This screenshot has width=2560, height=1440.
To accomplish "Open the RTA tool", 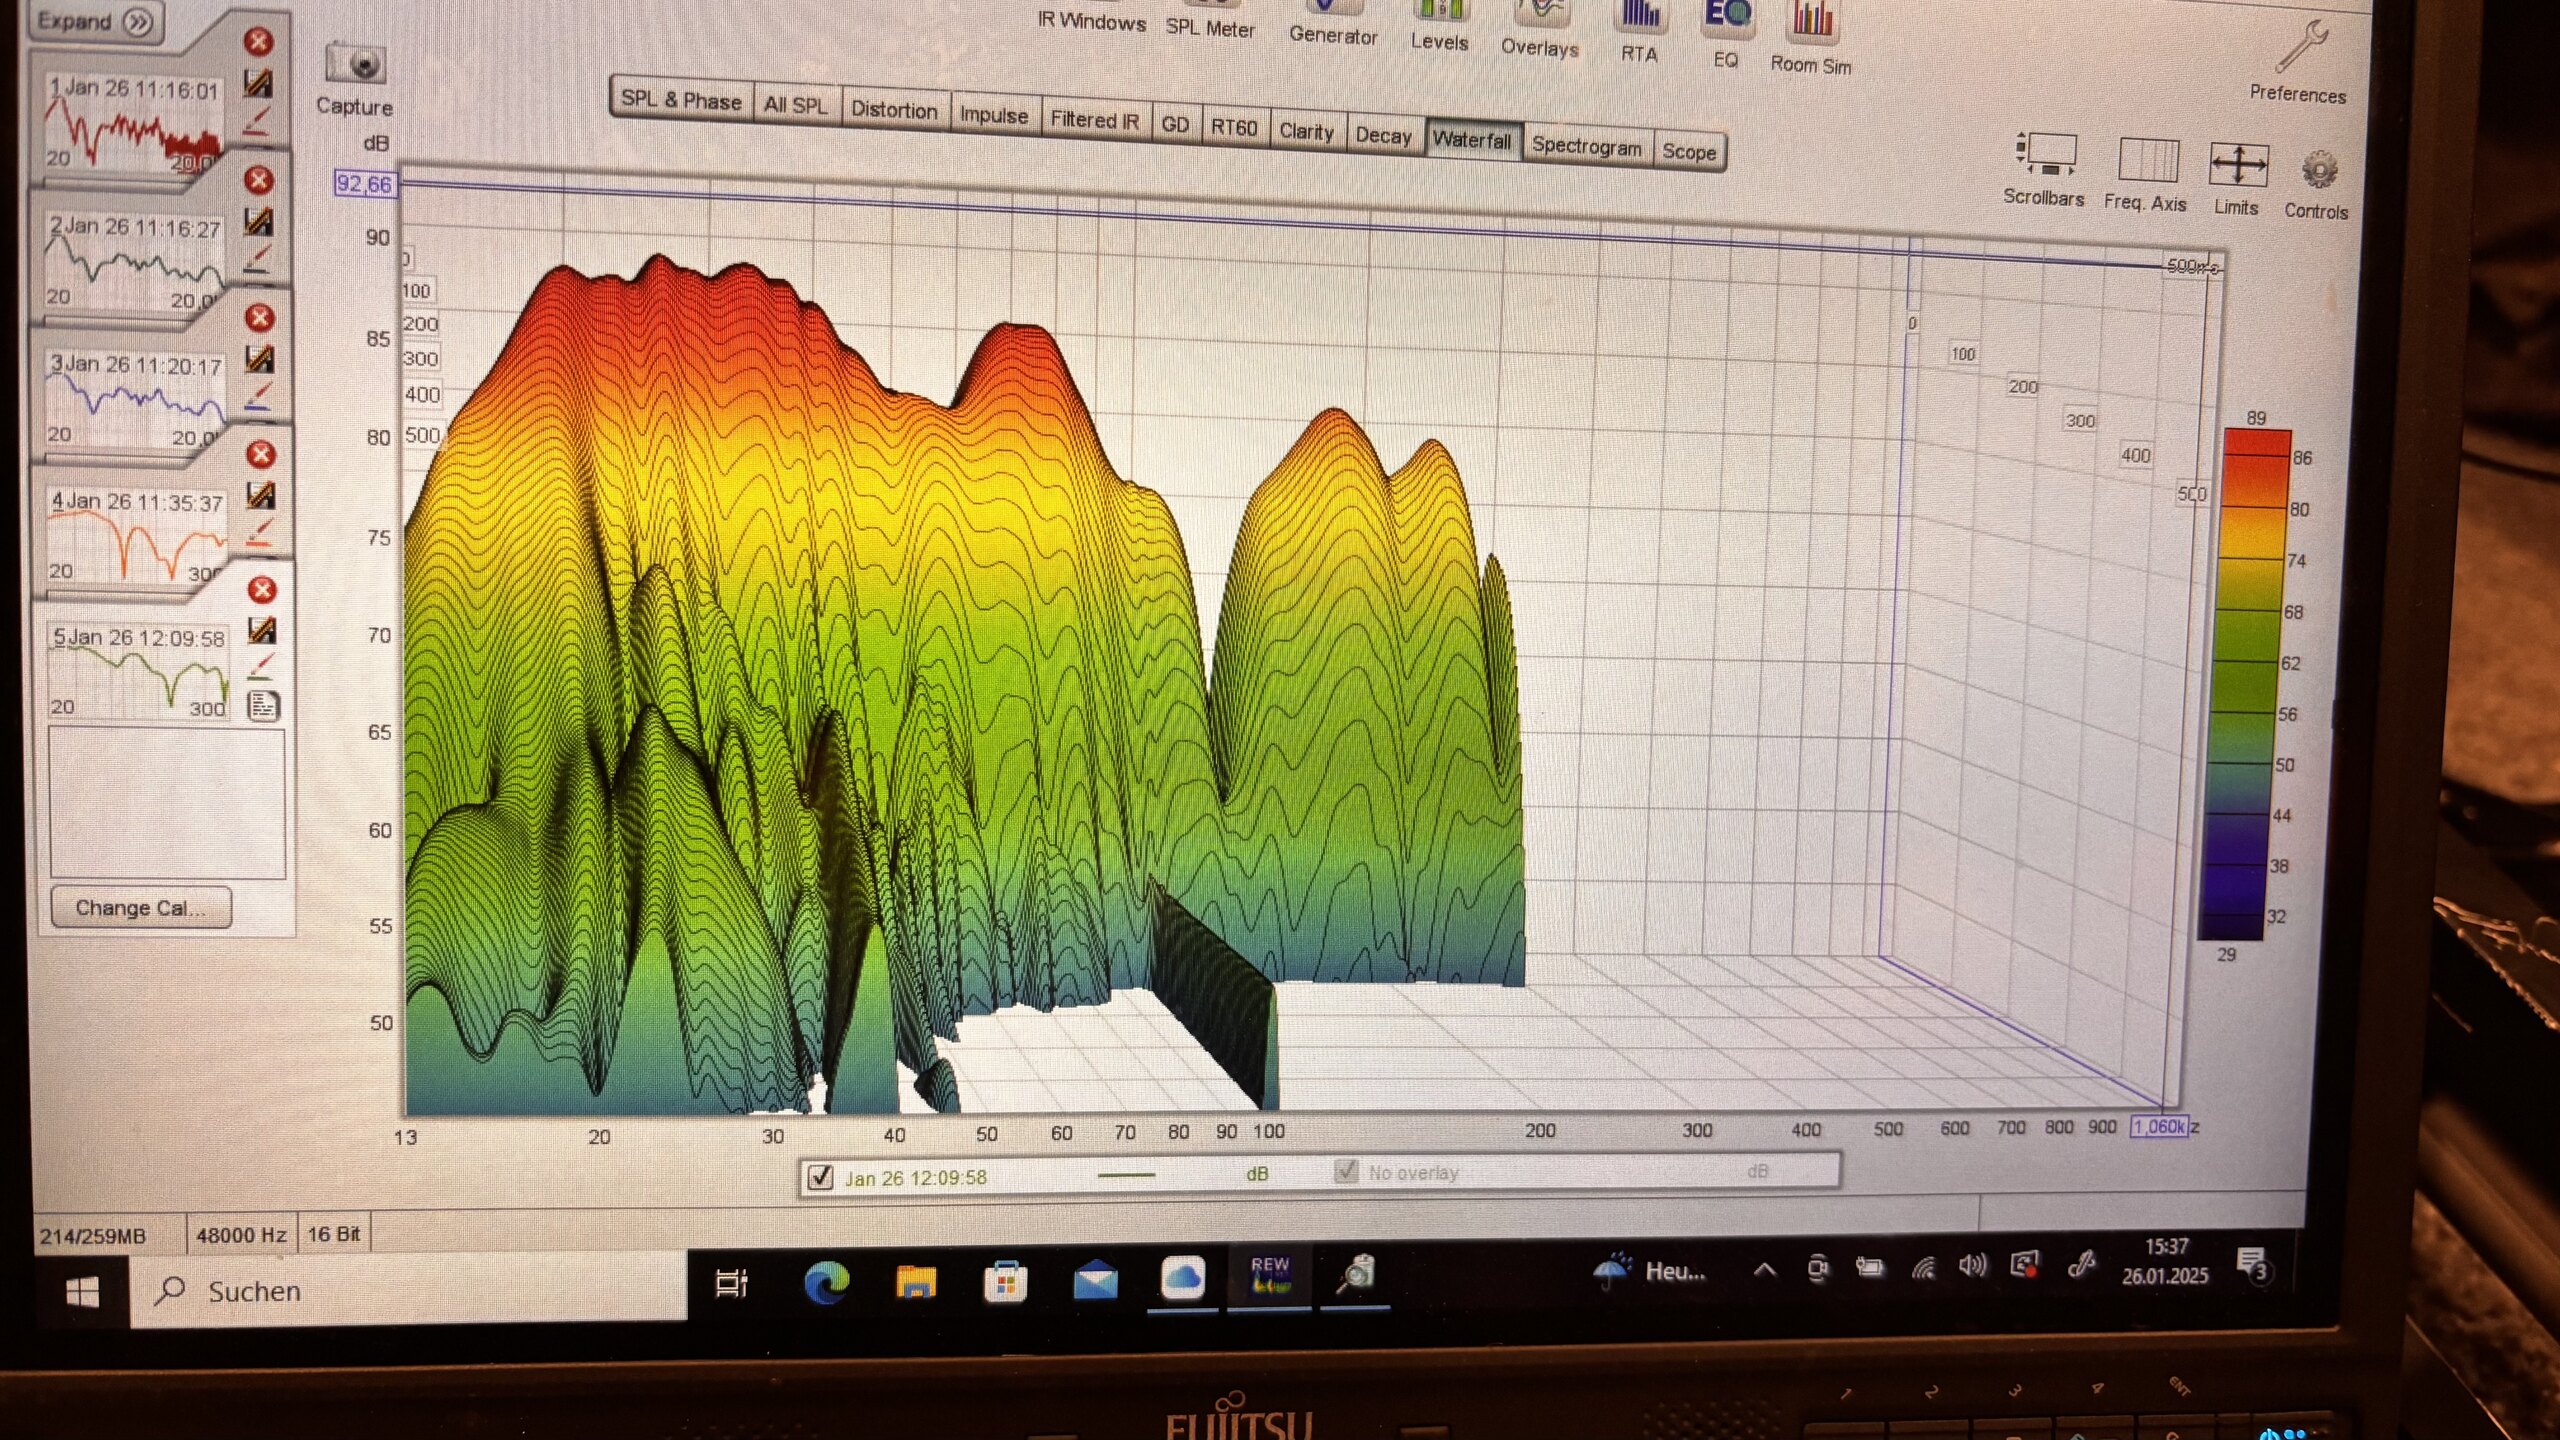I will pyautogui.click(x=1639, y=18).
